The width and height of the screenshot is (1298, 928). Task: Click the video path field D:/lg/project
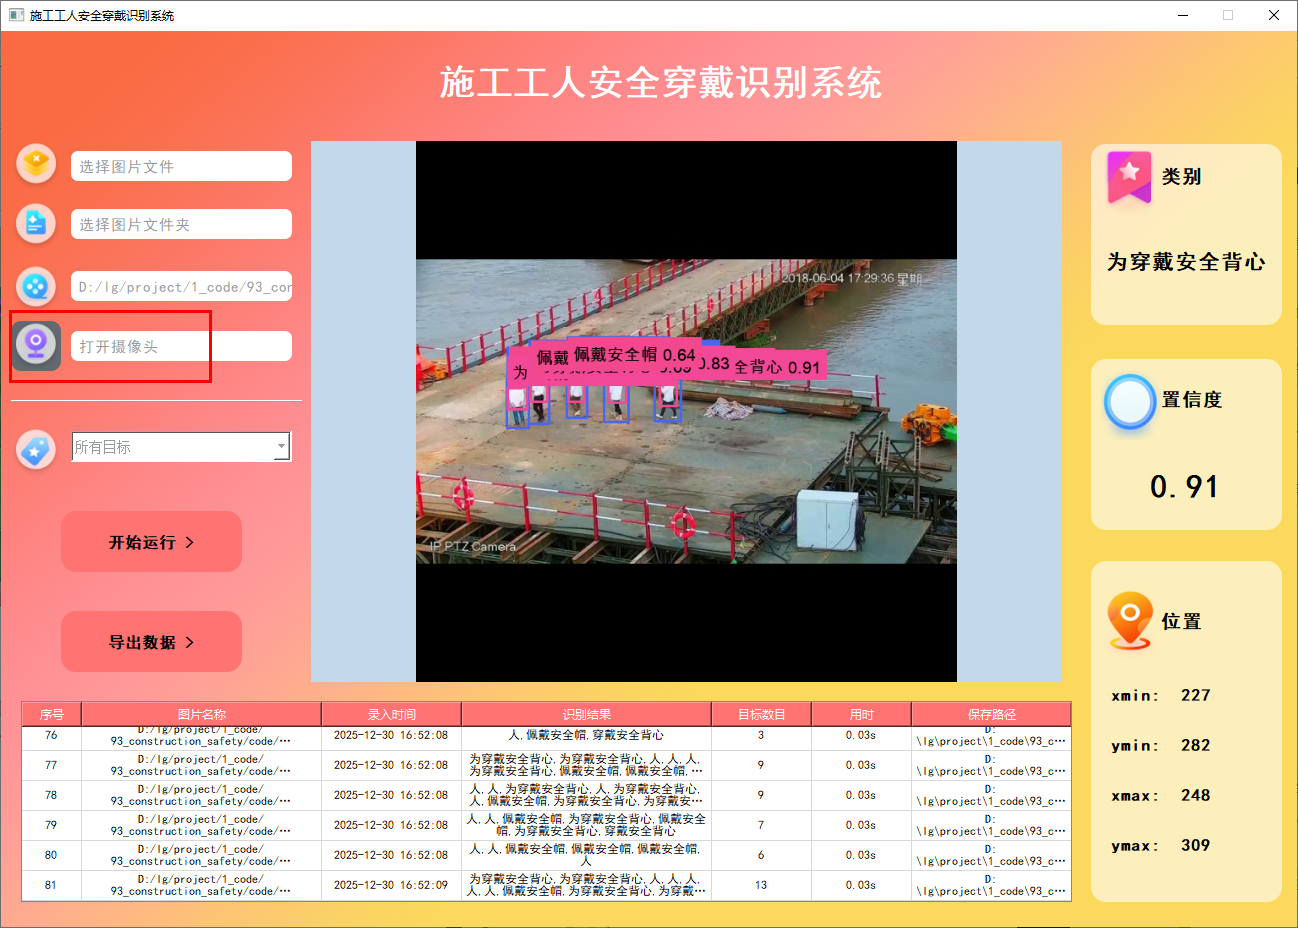click(181, 286)
